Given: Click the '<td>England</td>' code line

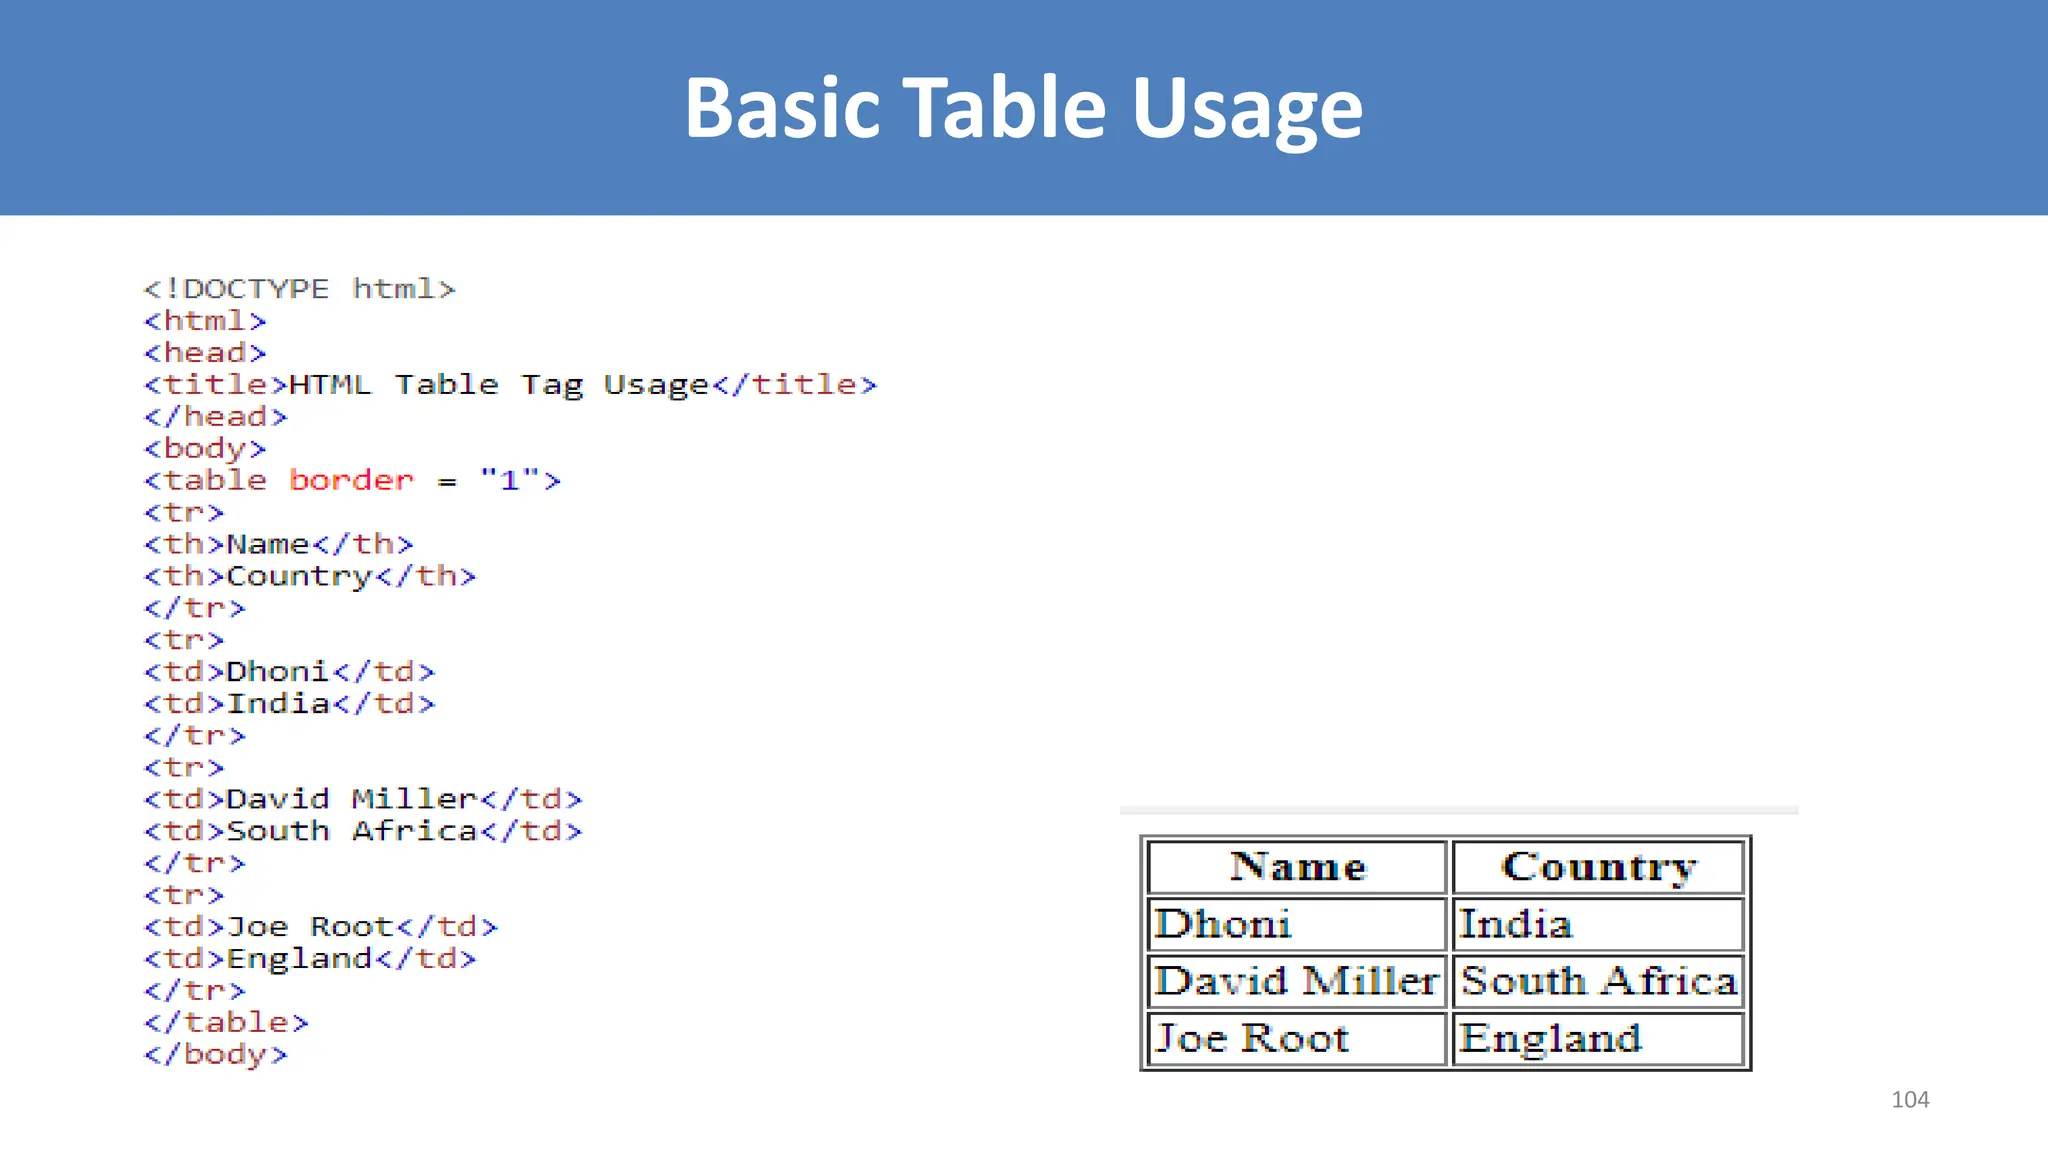Looking at the screenshot, I should [x=310, y=959].
